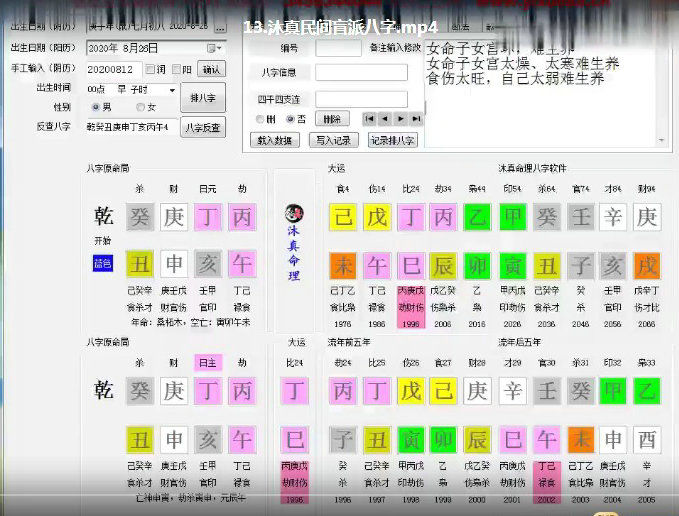
Task: Select highlighted 午 branch tile above 2002
Action: pos(547,440)
